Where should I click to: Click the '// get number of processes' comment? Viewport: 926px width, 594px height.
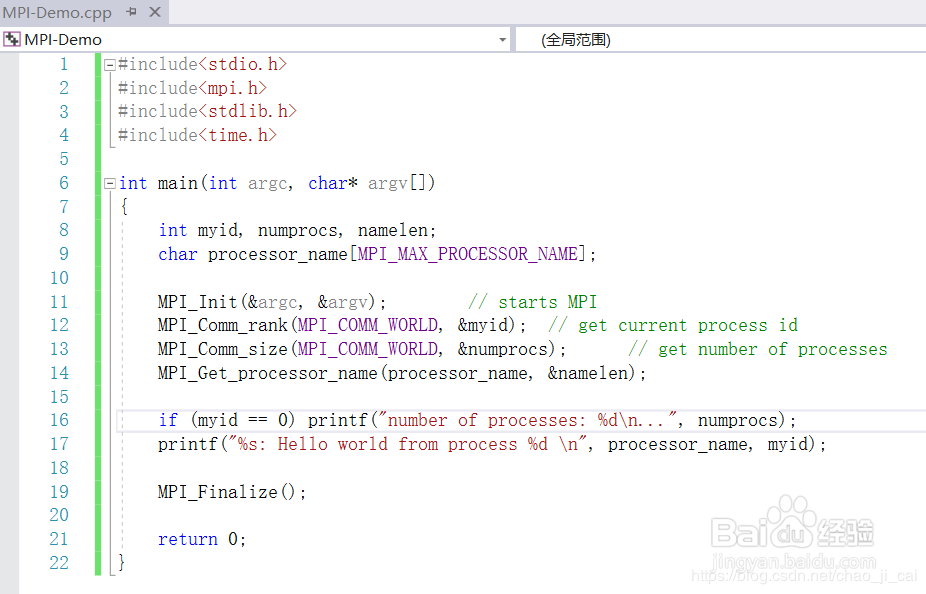click(758, 350)
